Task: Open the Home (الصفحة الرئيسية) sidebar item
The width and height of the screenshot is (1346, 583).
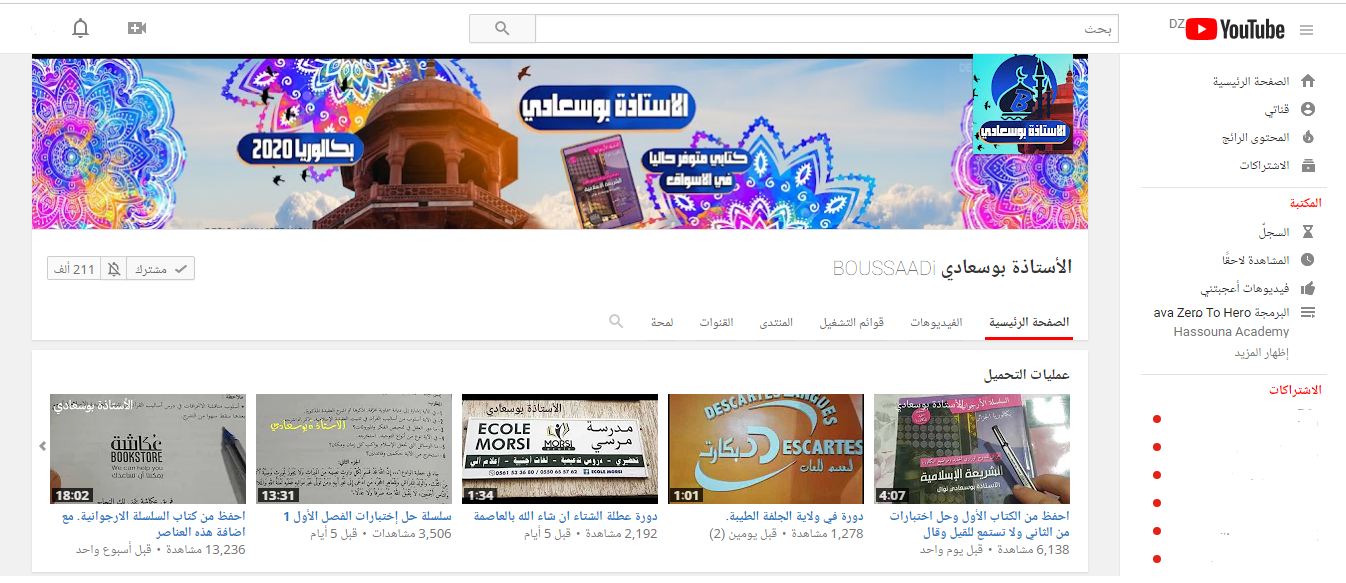Action: click(1251, 82)
